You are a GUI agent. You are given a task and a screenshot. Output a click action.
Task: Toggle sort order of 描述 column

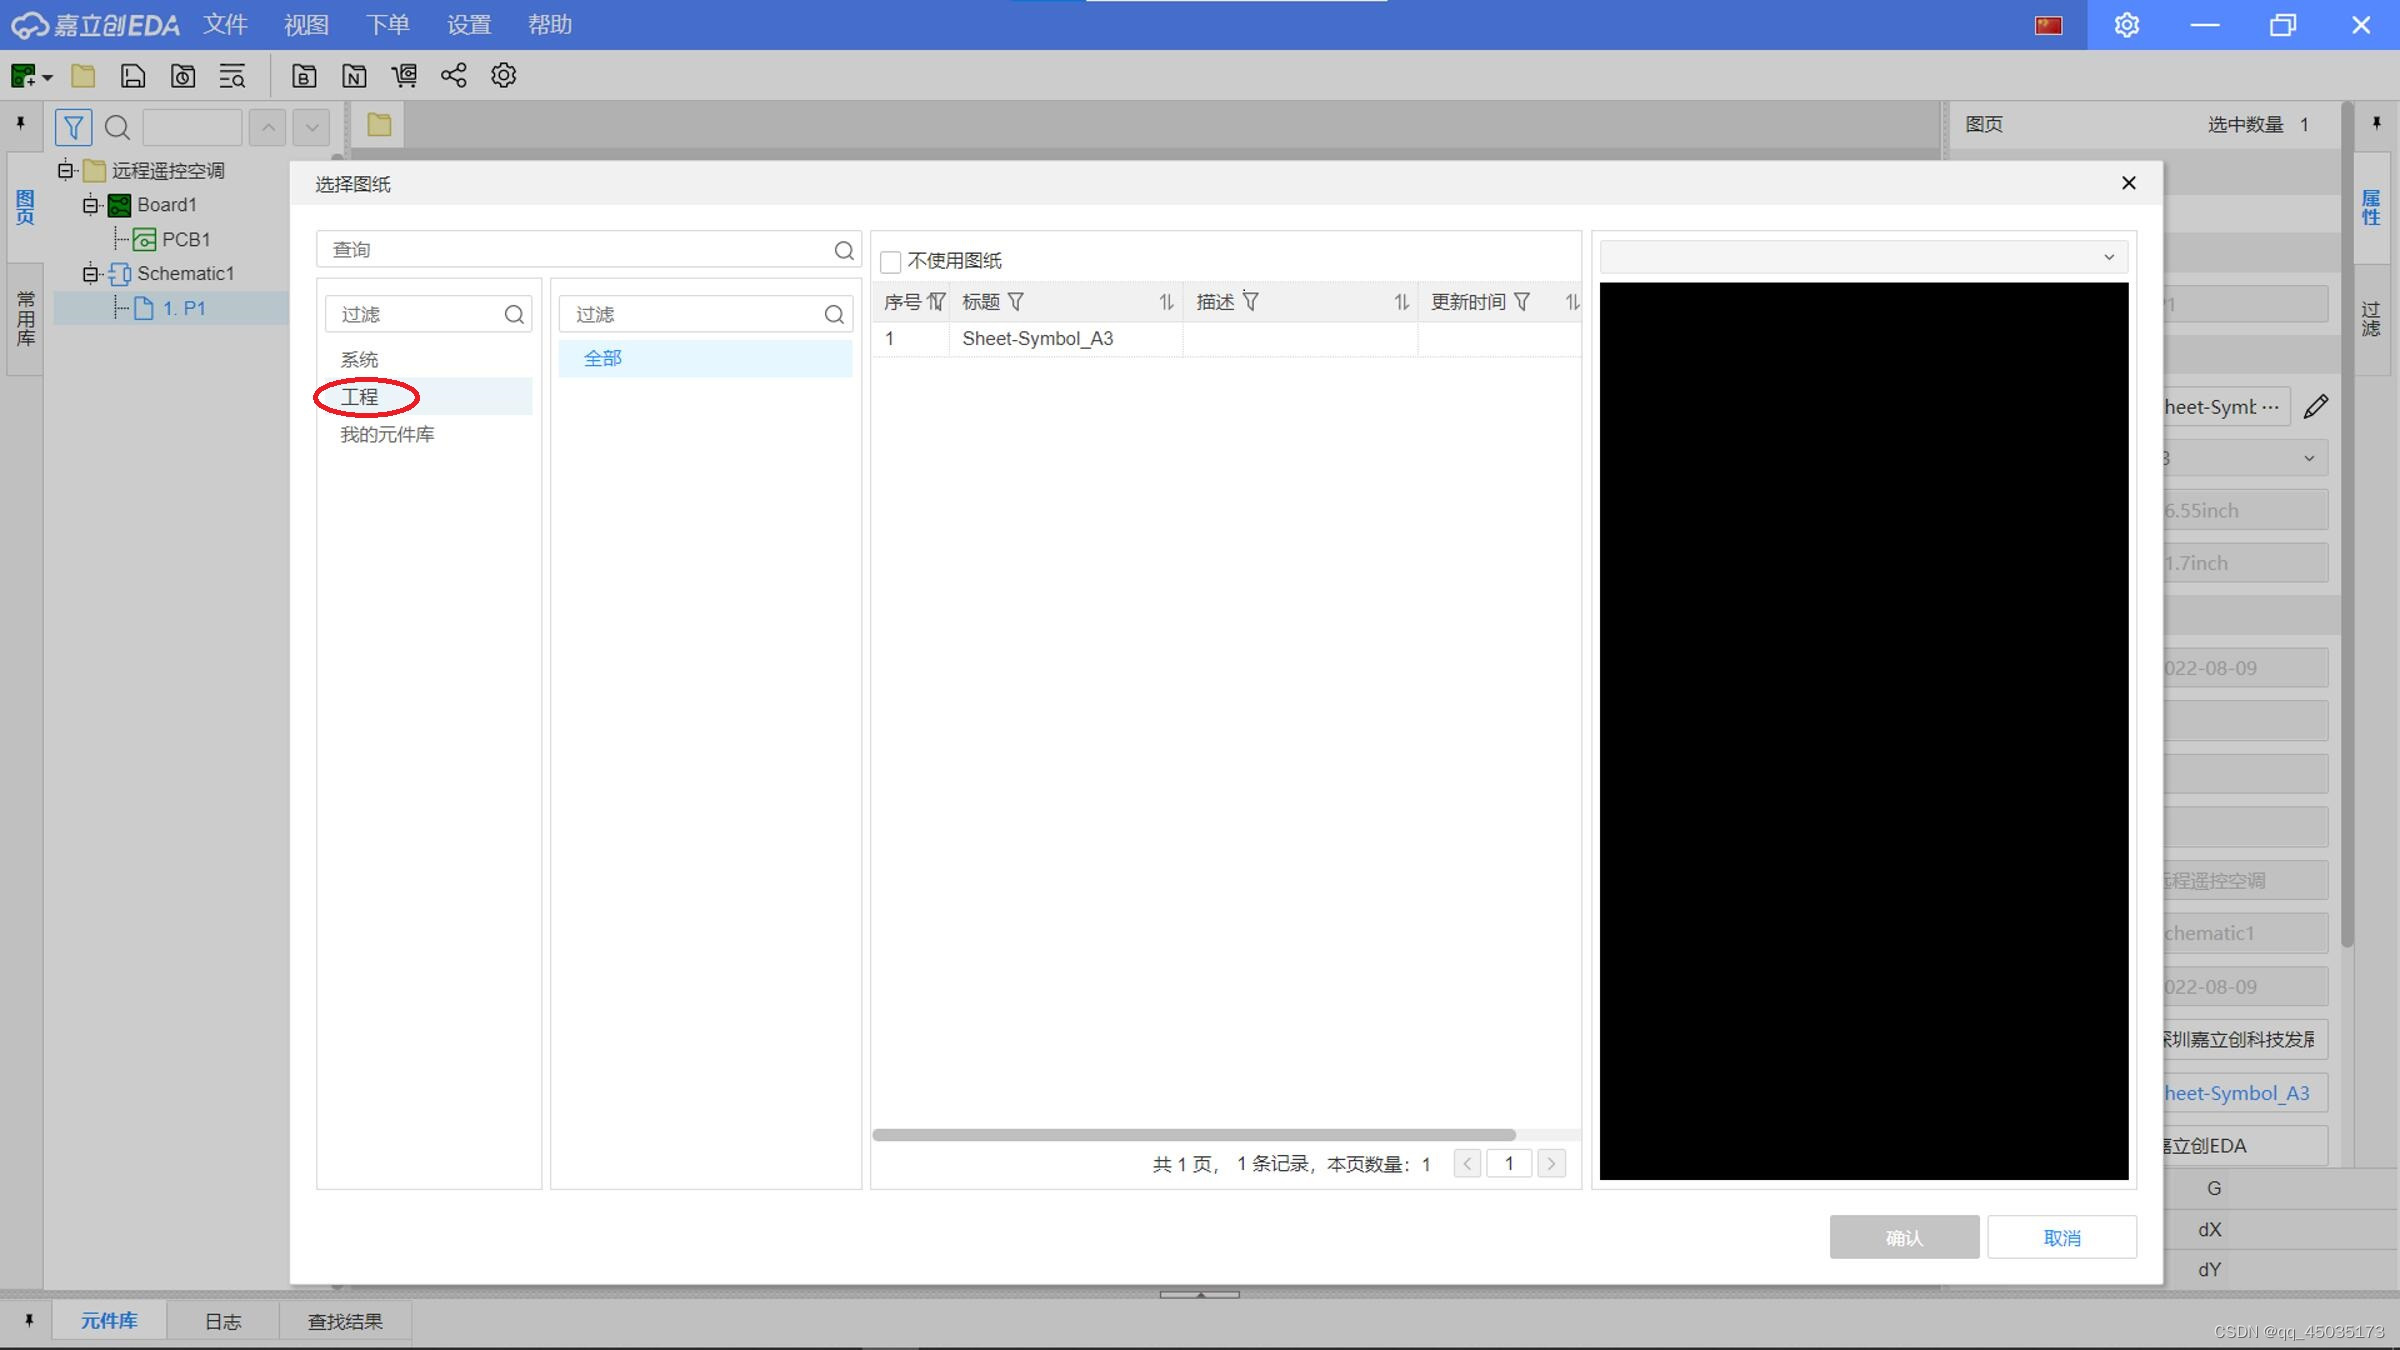coord(1401,302)
